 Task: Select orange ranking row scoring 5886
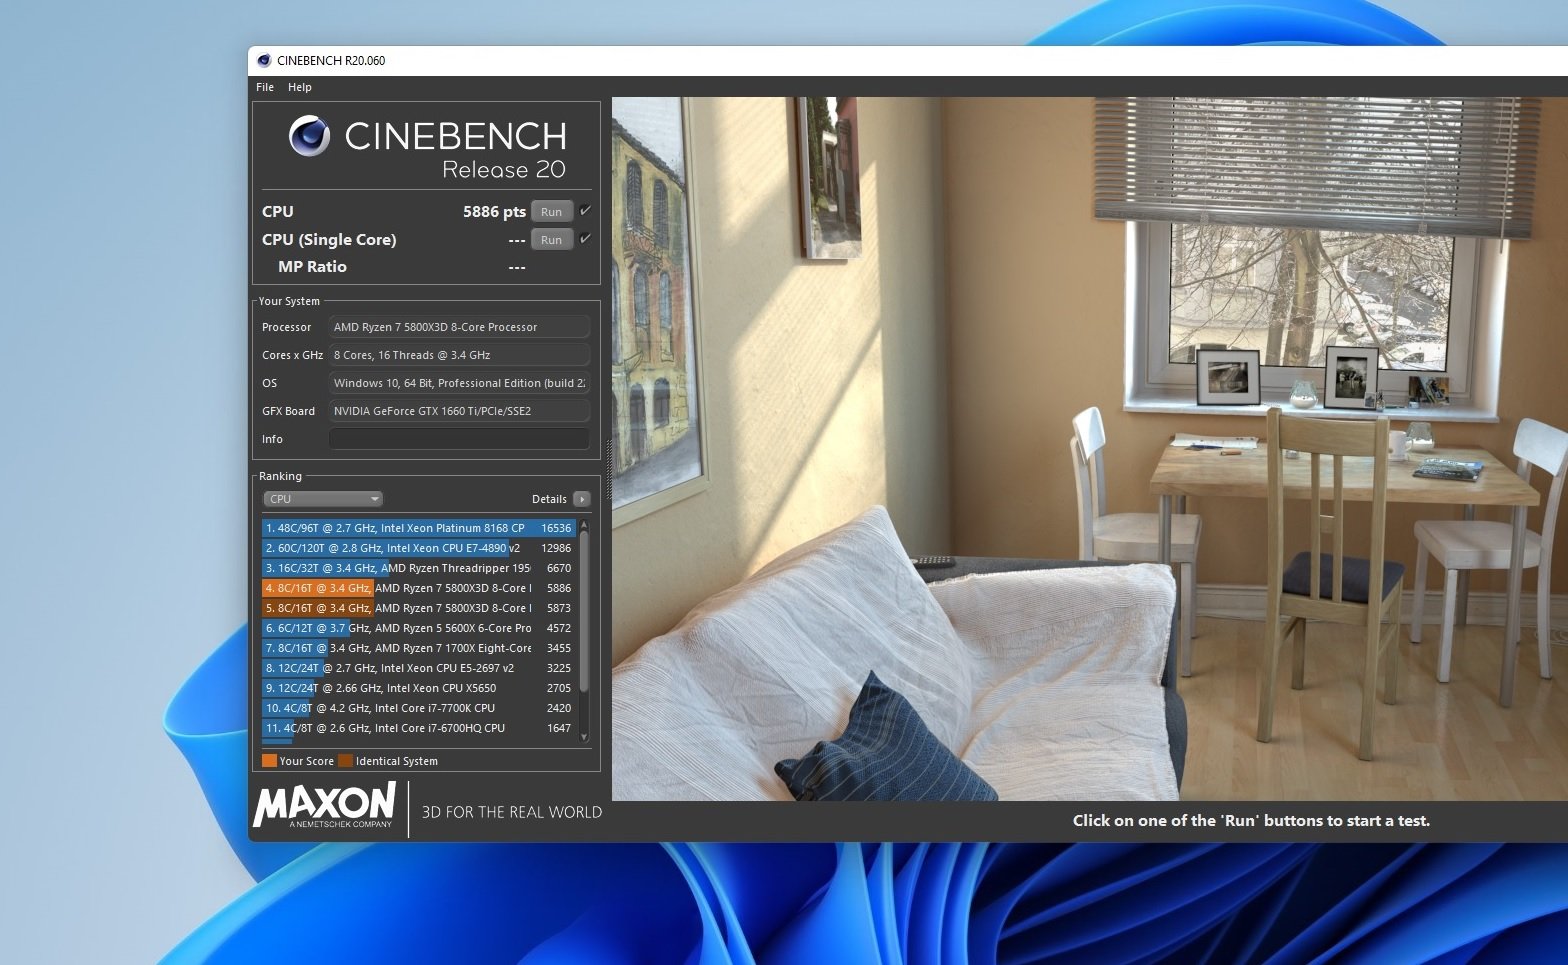tap(418, 588)
